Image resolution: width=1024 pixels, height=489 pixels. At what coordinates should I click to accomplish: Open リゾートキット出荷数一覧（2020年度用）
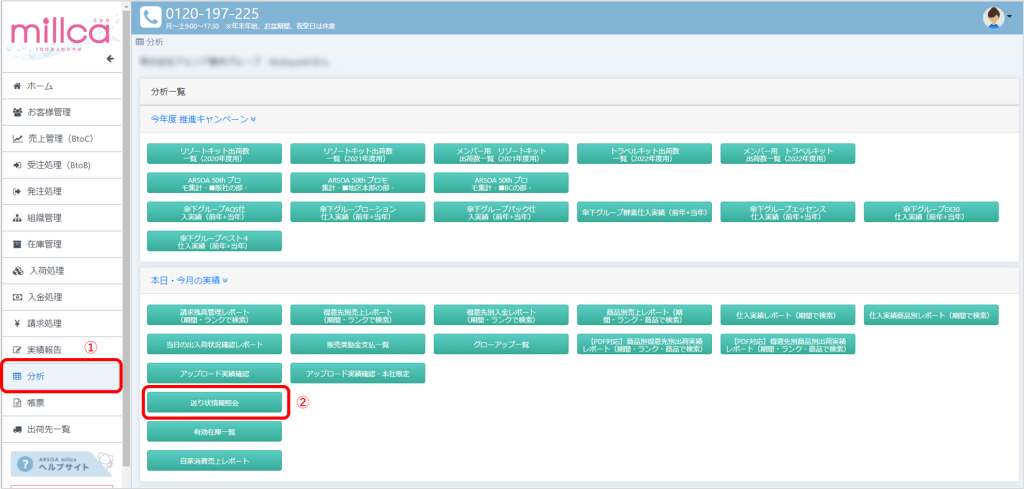click(x=214, y=153)
